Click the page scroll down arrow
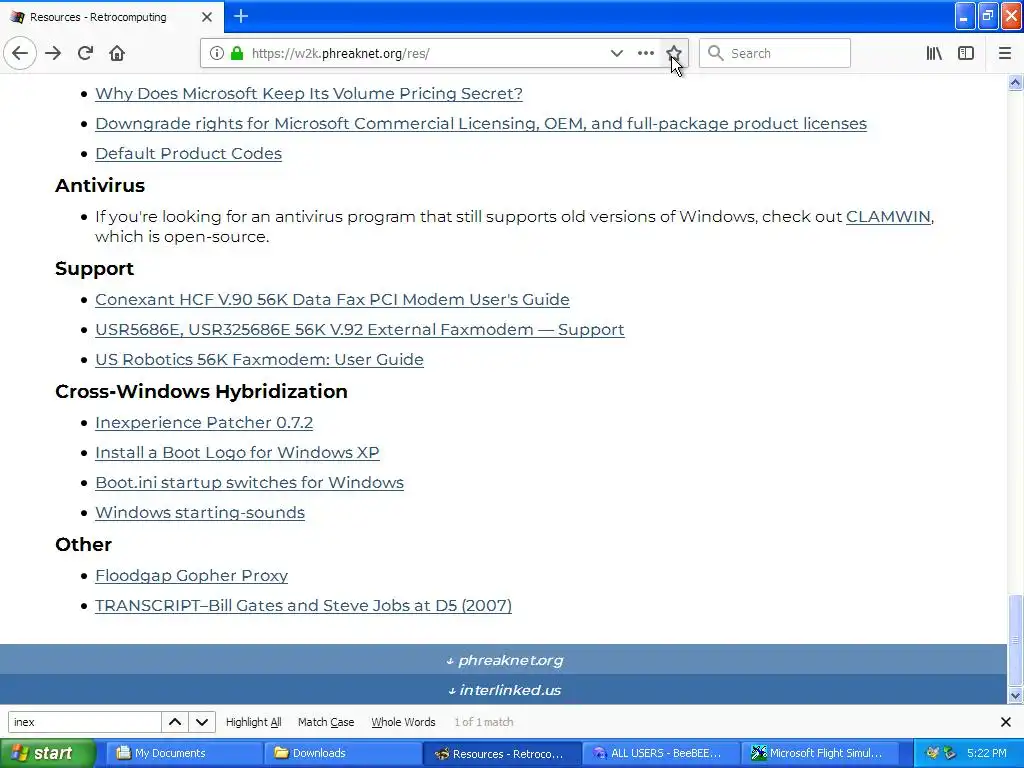This screenshot has height=768, width=1024. click(1015, 695)
